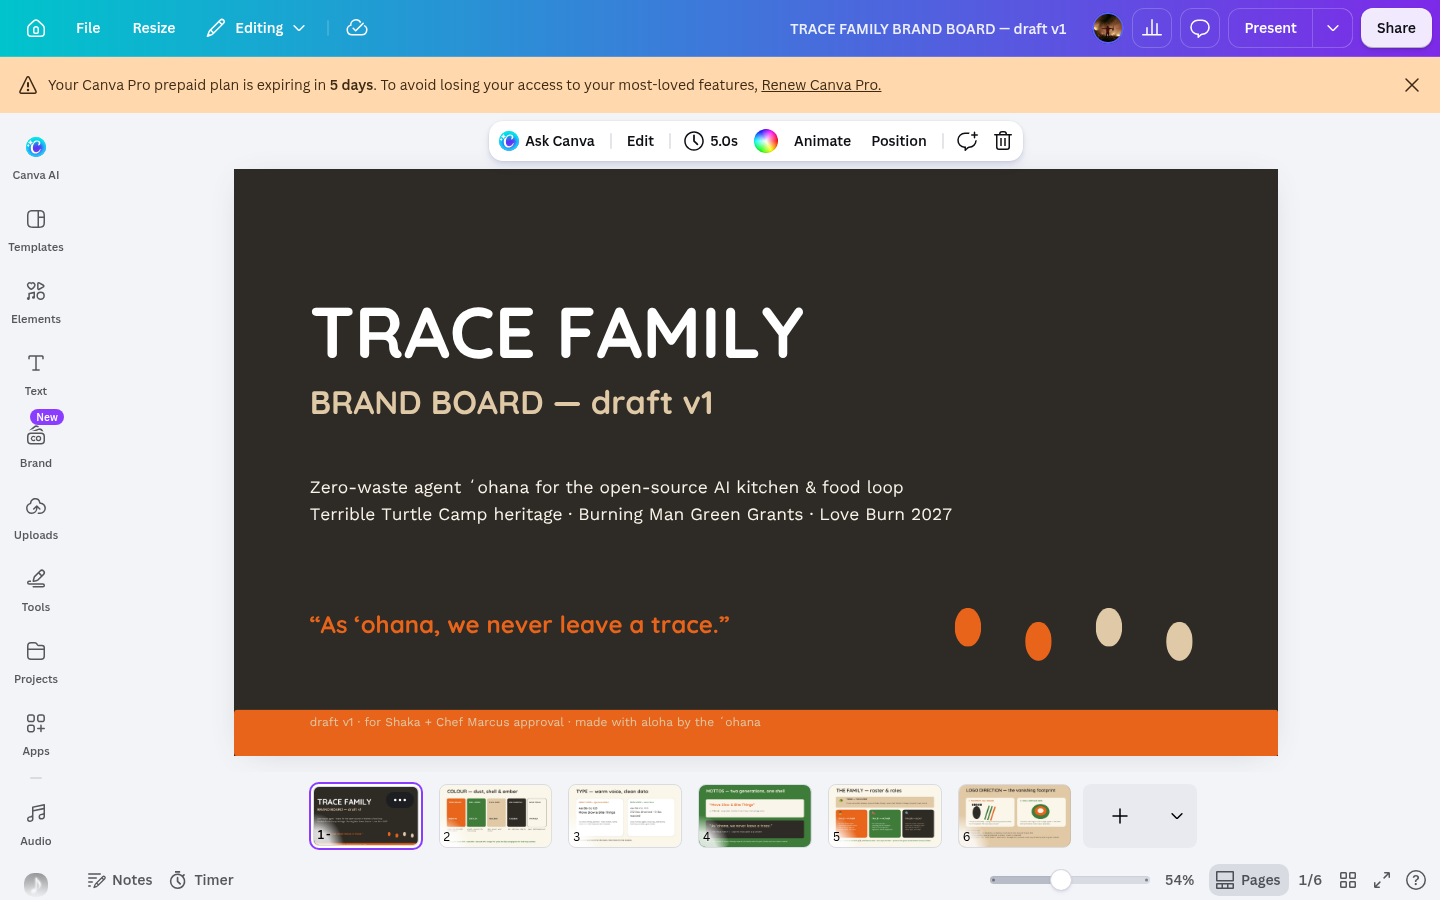Open the Elements sidebar panel
Screen dimensions: 1440x900
(36, 302)
